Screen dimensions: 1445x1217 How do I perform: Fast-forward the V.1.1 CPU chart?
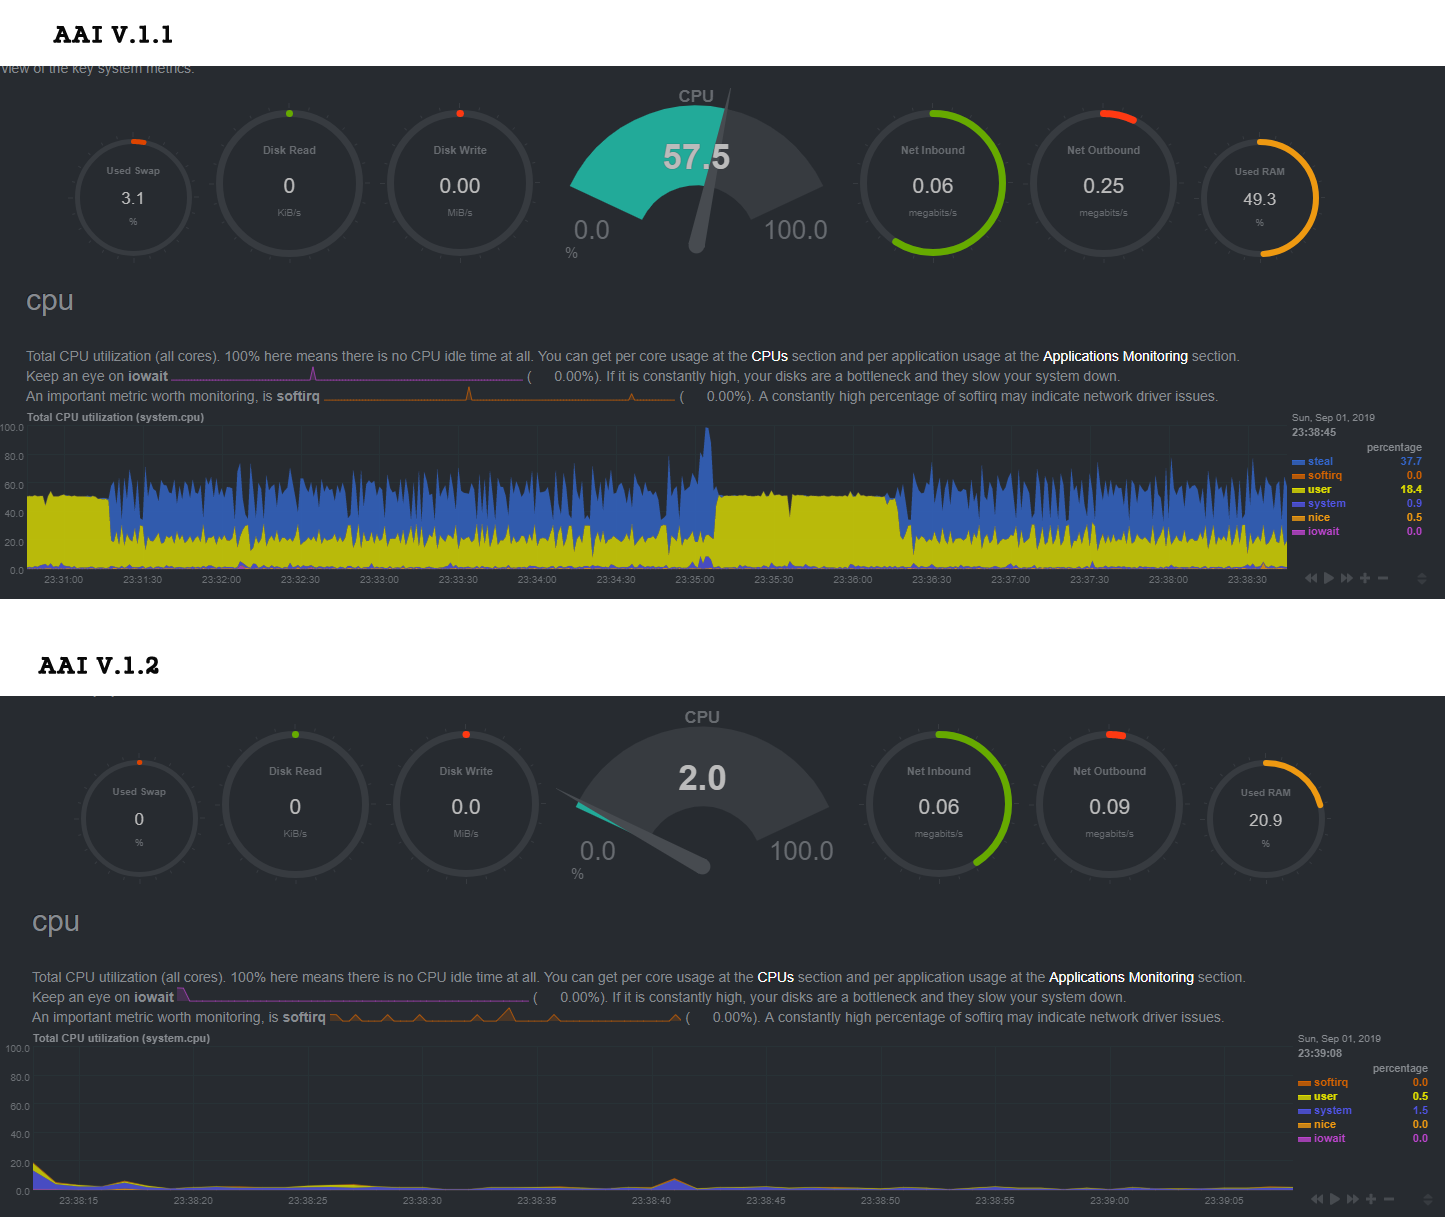[1347, 578]
